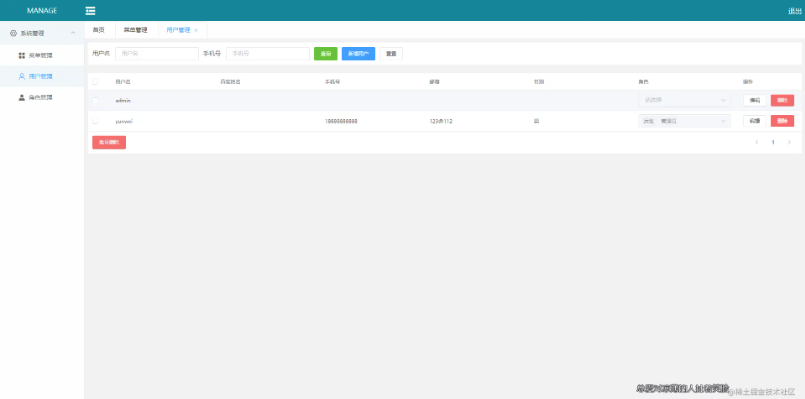Close the 用户管理 tab with its x

pos(196,30)
